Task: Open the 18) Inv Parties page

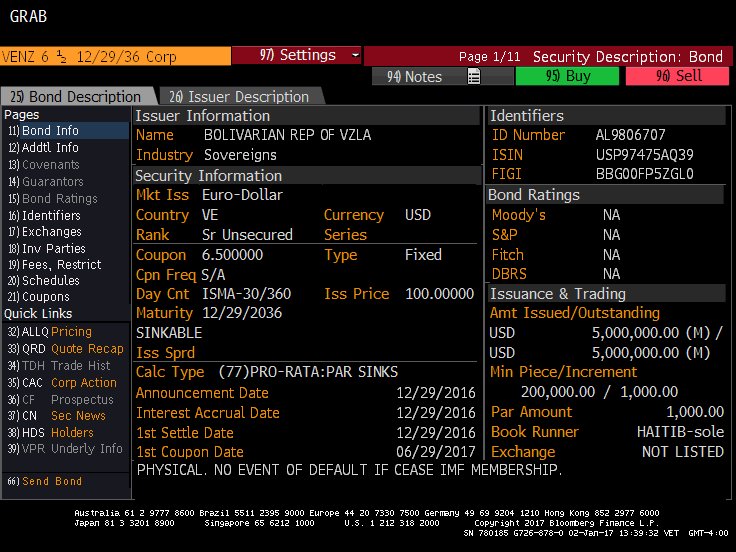Action: click(46, 248)
